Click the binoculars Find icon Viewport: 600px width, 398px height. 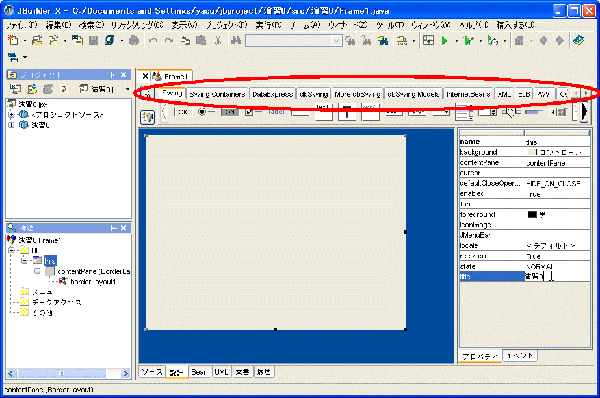tap(236, 40)
